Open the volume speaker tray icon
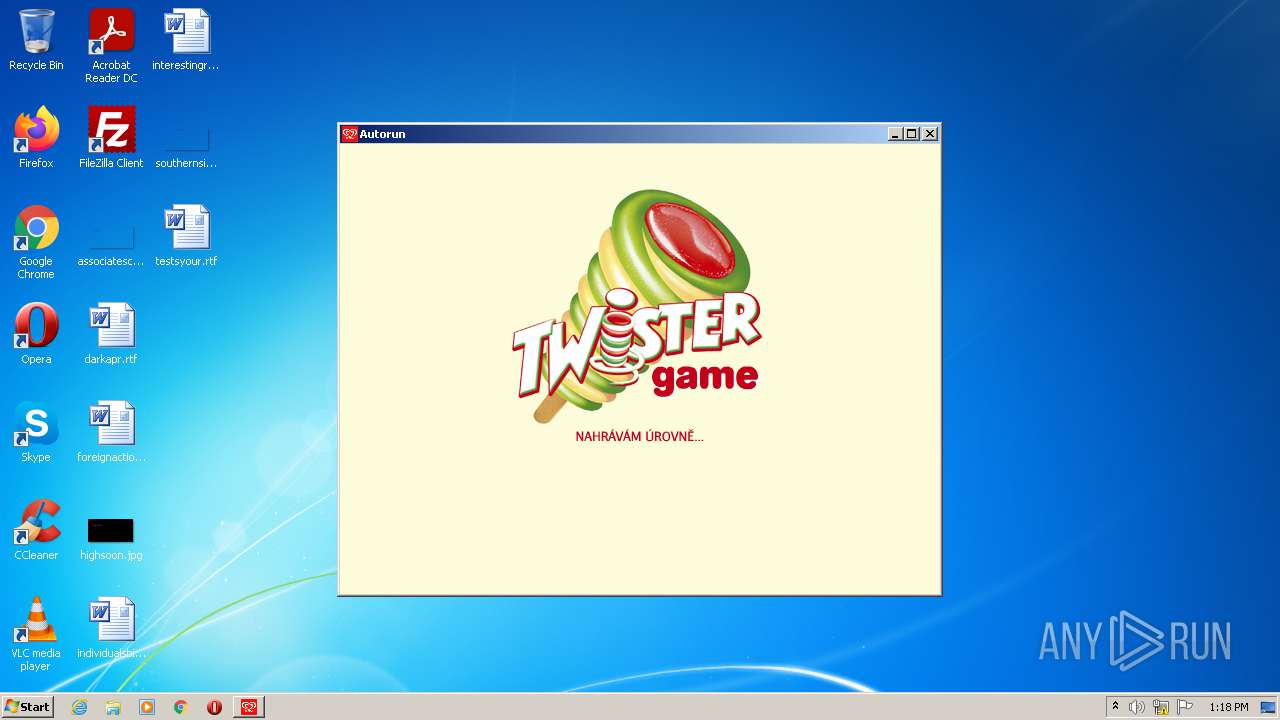Screen dimensions: 1280x720 (x=1137, y=707)
